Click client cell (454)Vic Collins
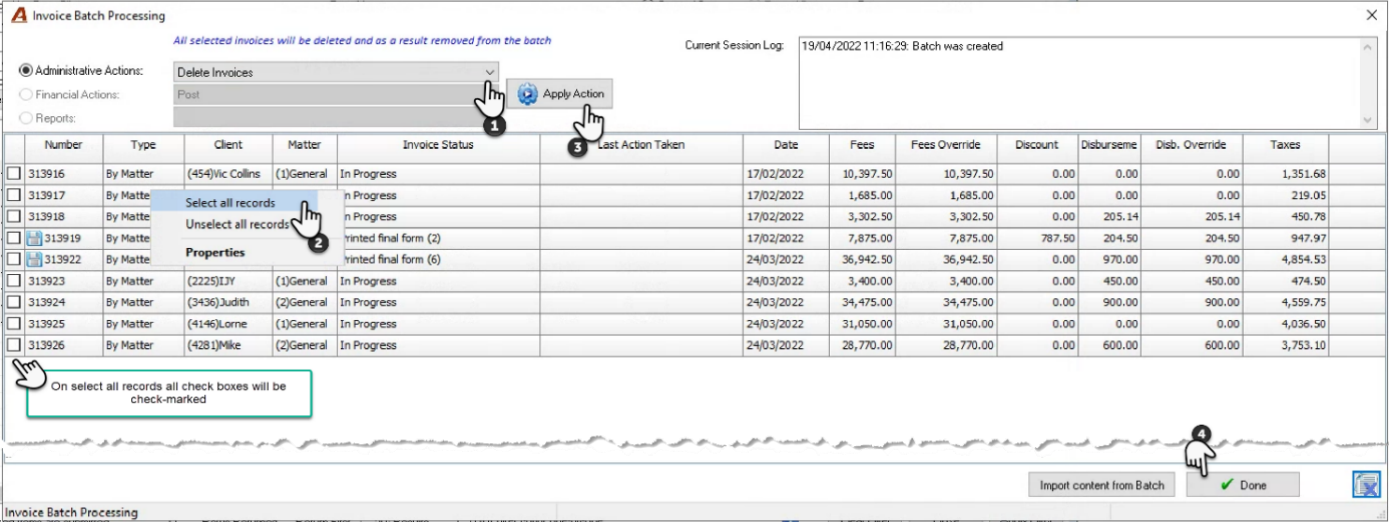This screenshot has width=1389, height=522. point(228,174)
